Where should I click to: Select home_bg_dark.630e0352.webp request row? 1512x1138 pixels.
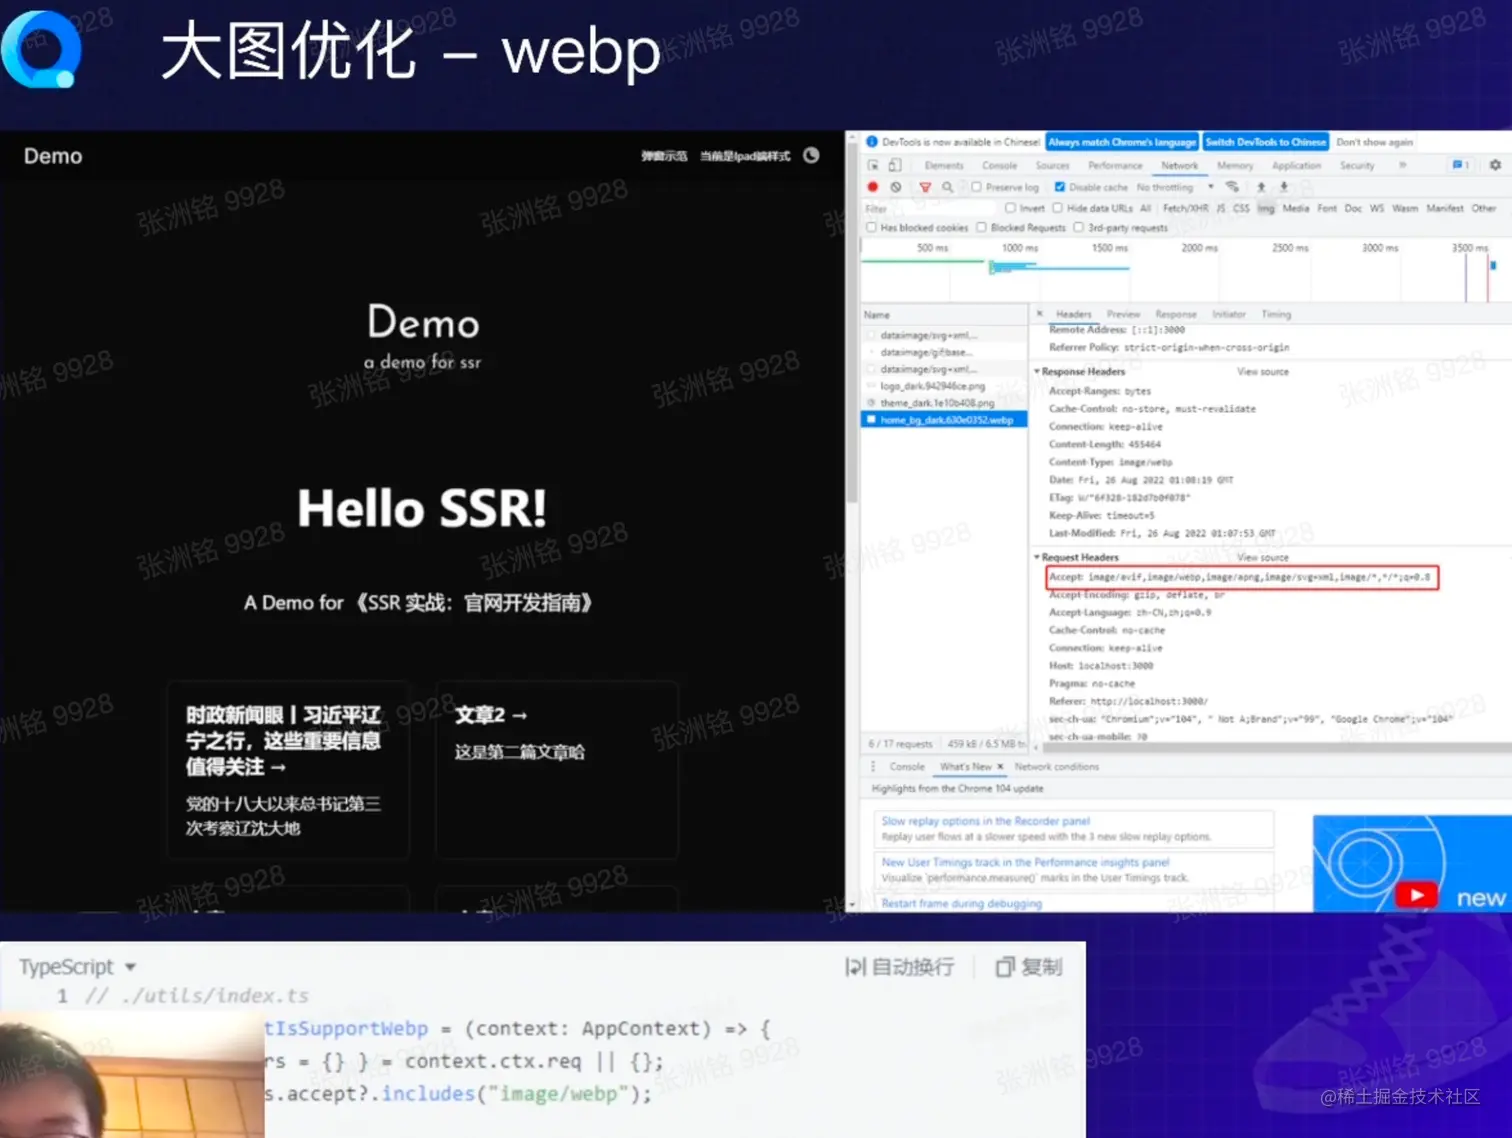pyautogui.click(x=944, y=420)
